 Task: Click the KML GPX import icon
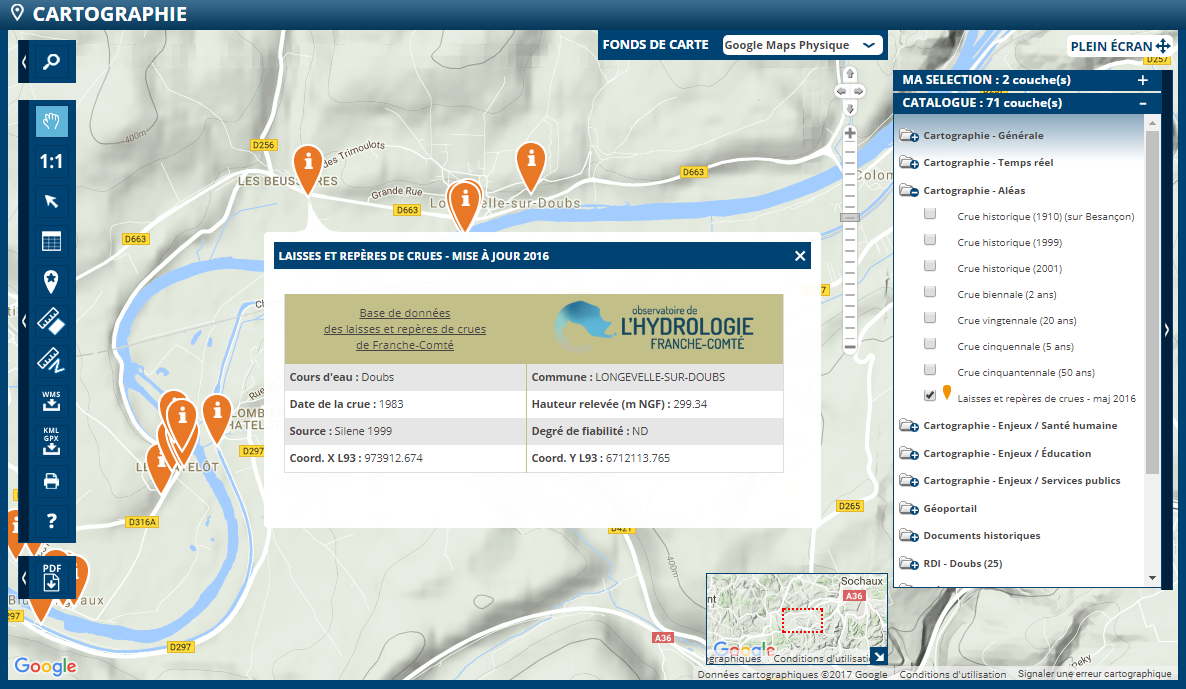(x=52, y=441)
